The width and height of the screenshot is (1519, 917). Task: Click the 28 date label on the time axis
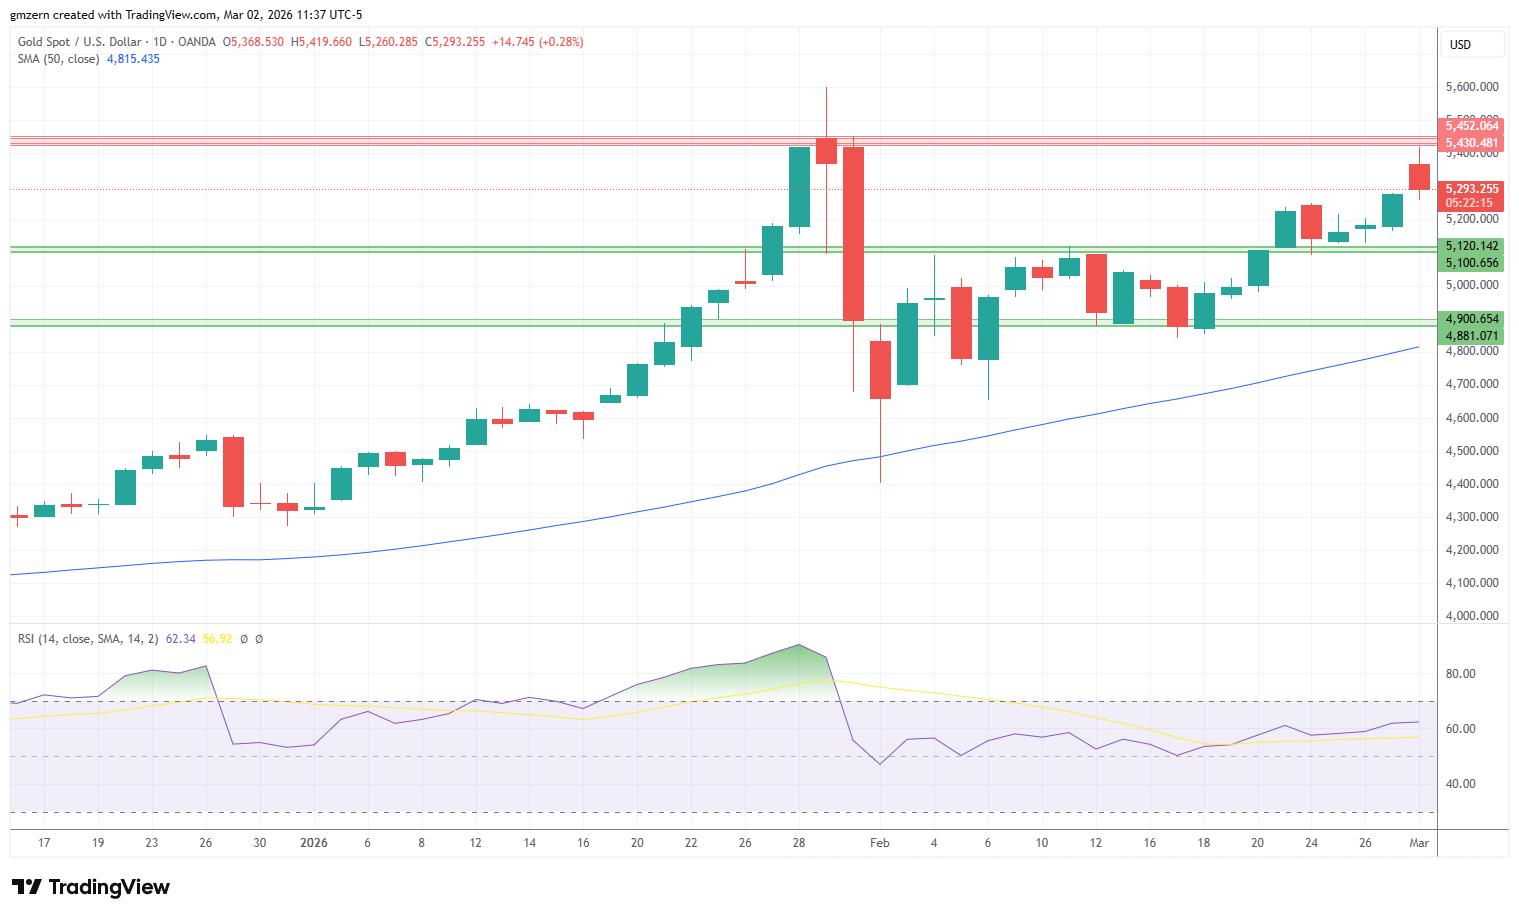pos(799,843)
